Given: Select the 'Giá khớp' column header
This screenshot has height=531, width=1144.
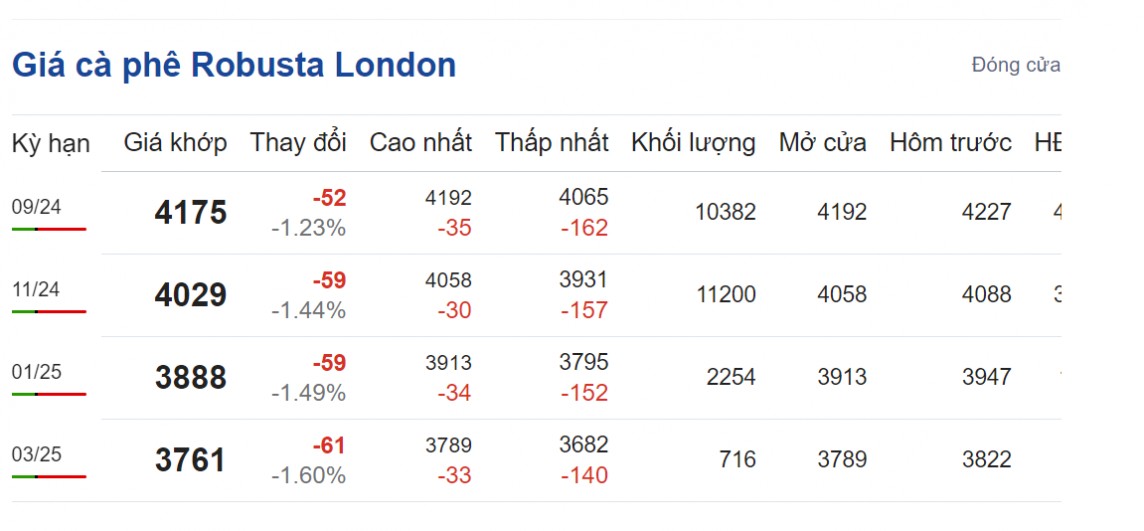Looking at the screenshot, I should coord(175,143).
